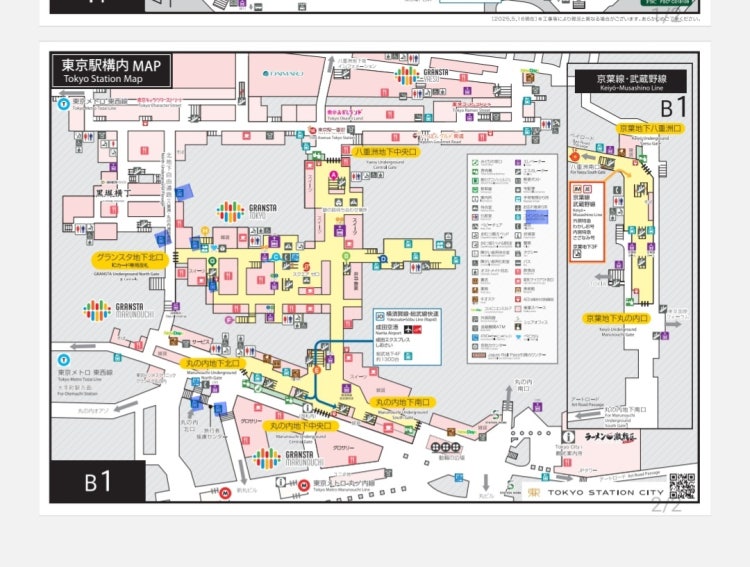Image resolution: width=750 pixels, height=567 pixels.
Task: Click the 京葉線・武蔵野線 header box
Action: click(x=631, y=81)
